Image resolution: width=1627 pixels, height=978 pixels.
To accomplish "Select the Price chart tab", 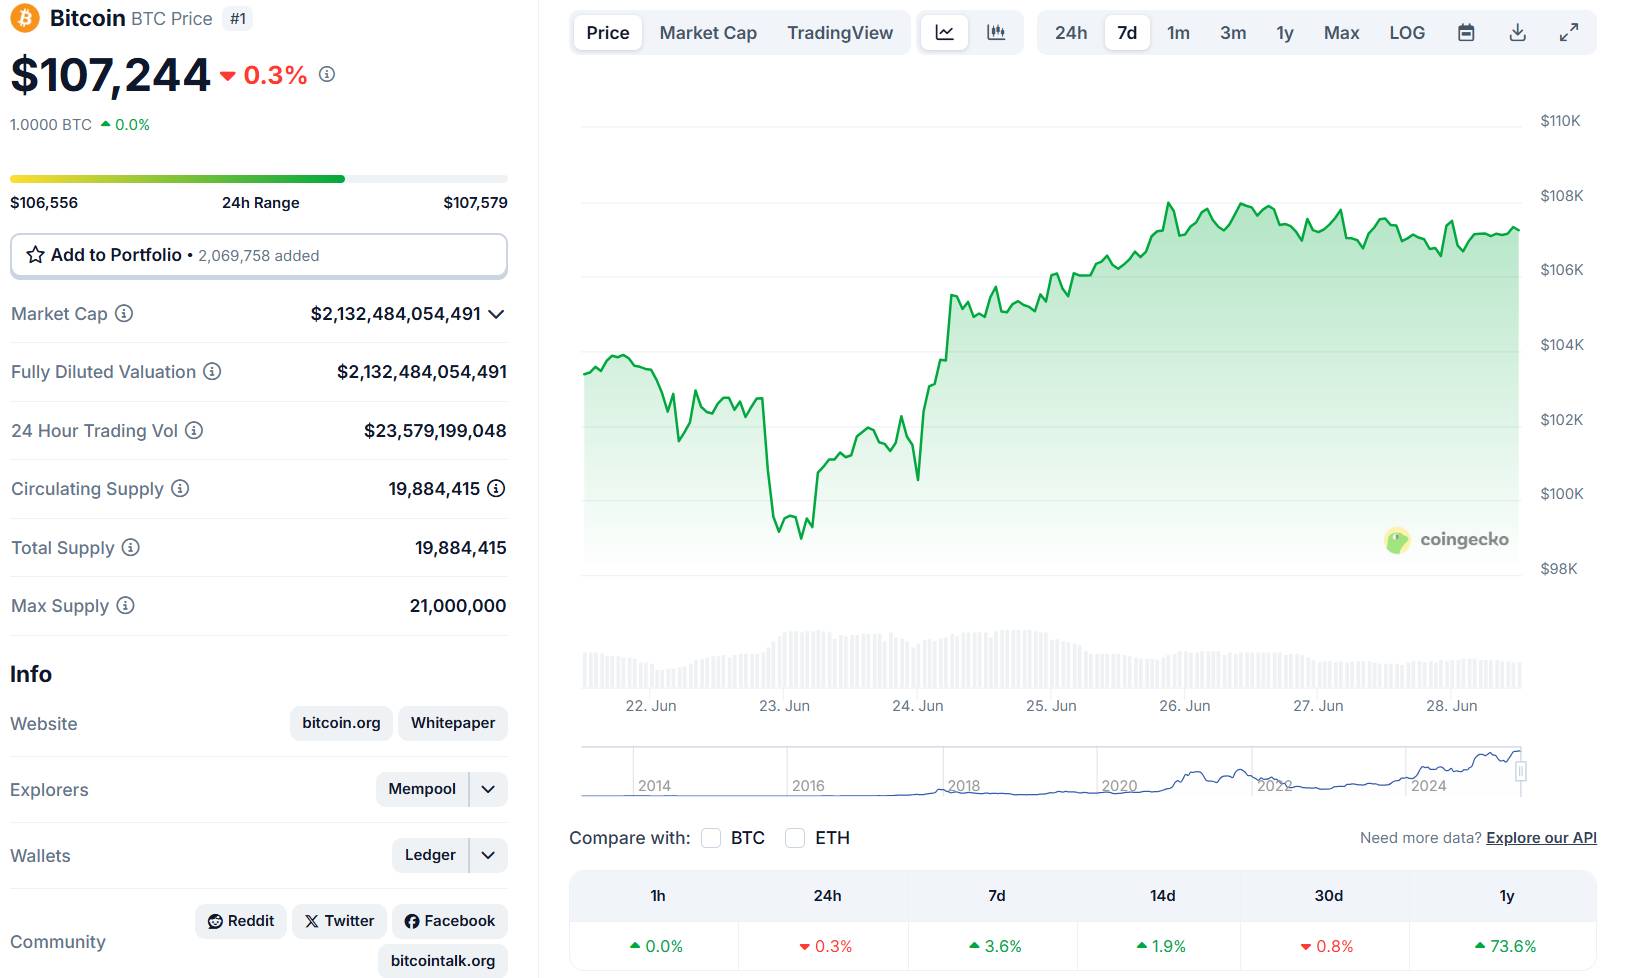I will click(x=608, y=32).
